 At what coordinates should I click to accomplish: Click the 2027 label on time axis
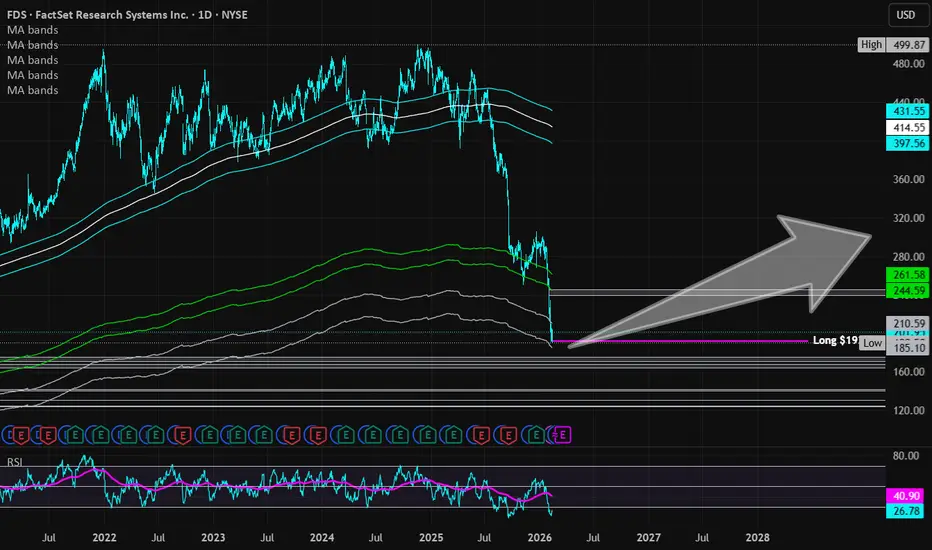pyautogui.click(x=647, y=537)
